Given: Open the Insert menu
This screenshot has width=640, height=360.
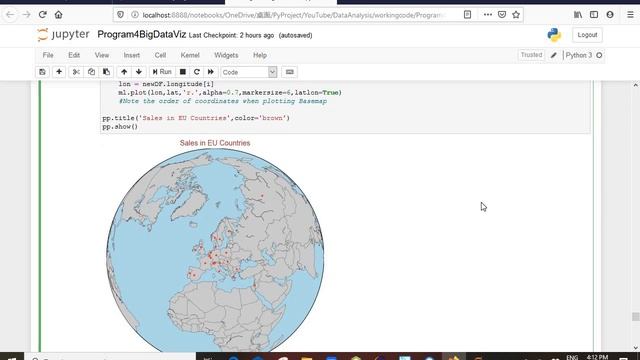Looking at the screenshot, I should coord(131,55).
